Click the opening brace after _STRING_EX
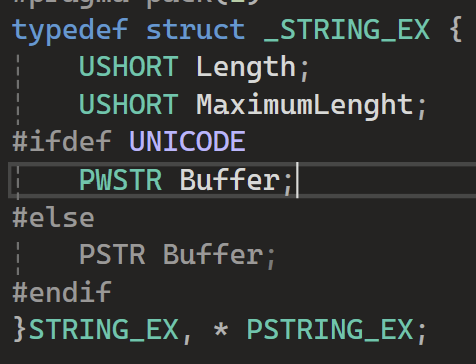Image resolution: width=476 pixels, height=364 pixels. [x=455, y=30]
